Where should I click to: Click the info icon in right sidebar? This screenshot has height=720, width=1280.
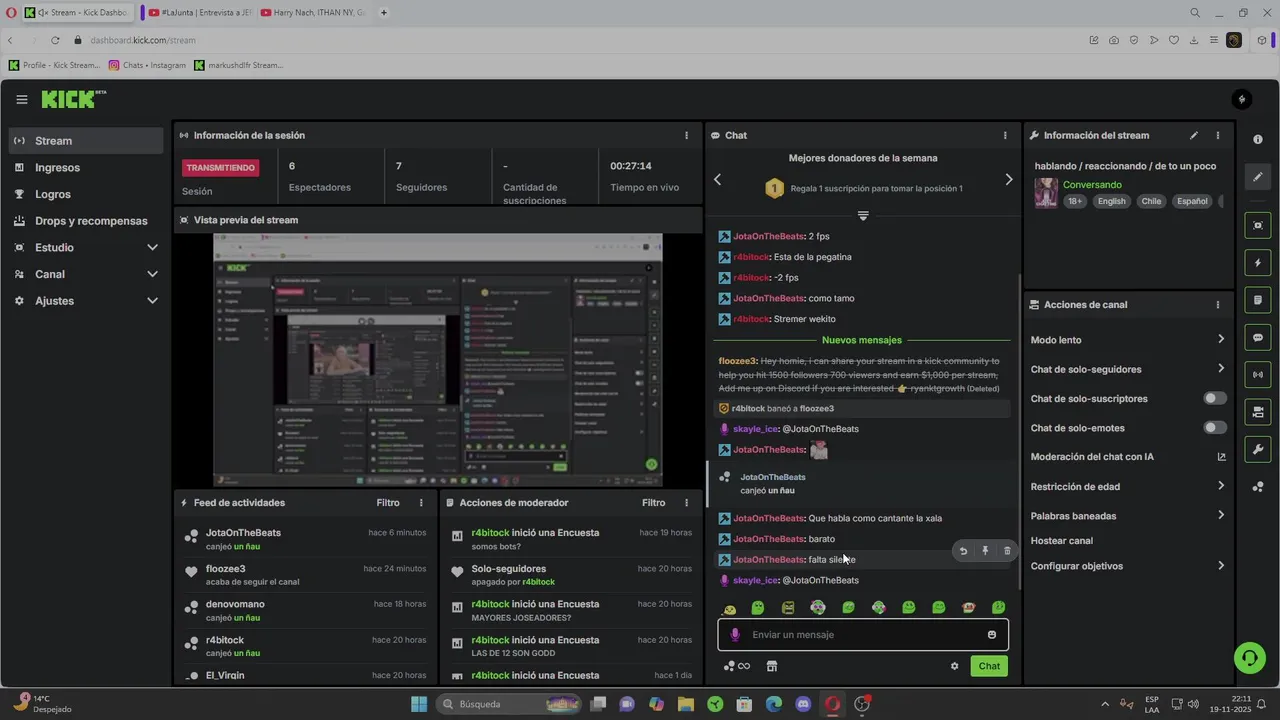click(x=1258, y=139)
